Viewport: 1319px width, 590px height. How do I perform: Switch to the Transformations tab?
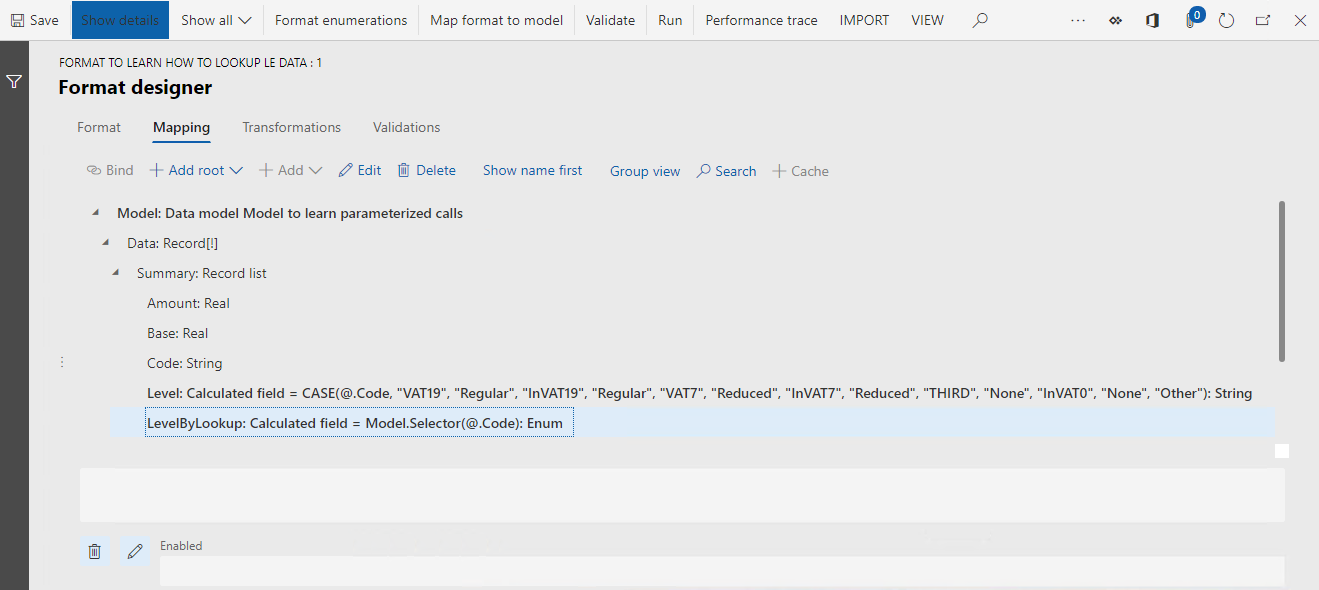pos(291,127)
